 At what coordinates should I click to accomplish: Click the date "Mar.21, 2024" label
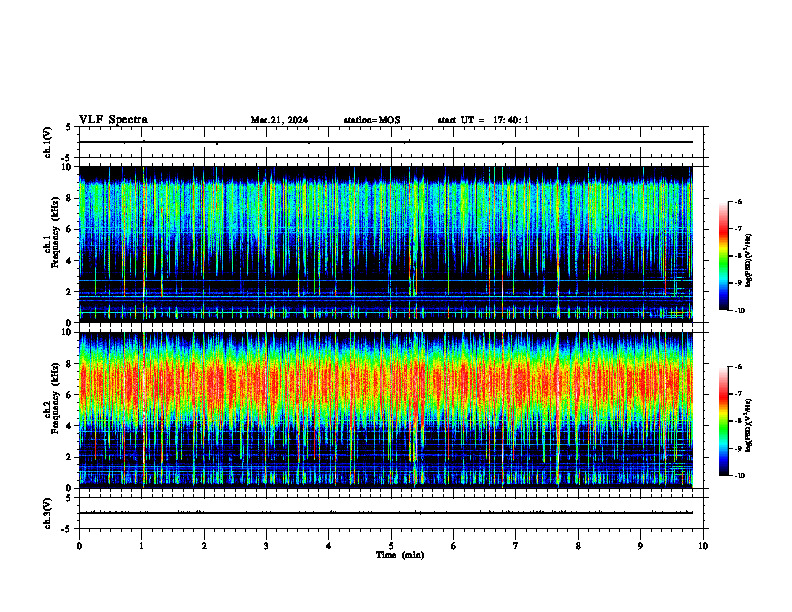tap(279, 120)
